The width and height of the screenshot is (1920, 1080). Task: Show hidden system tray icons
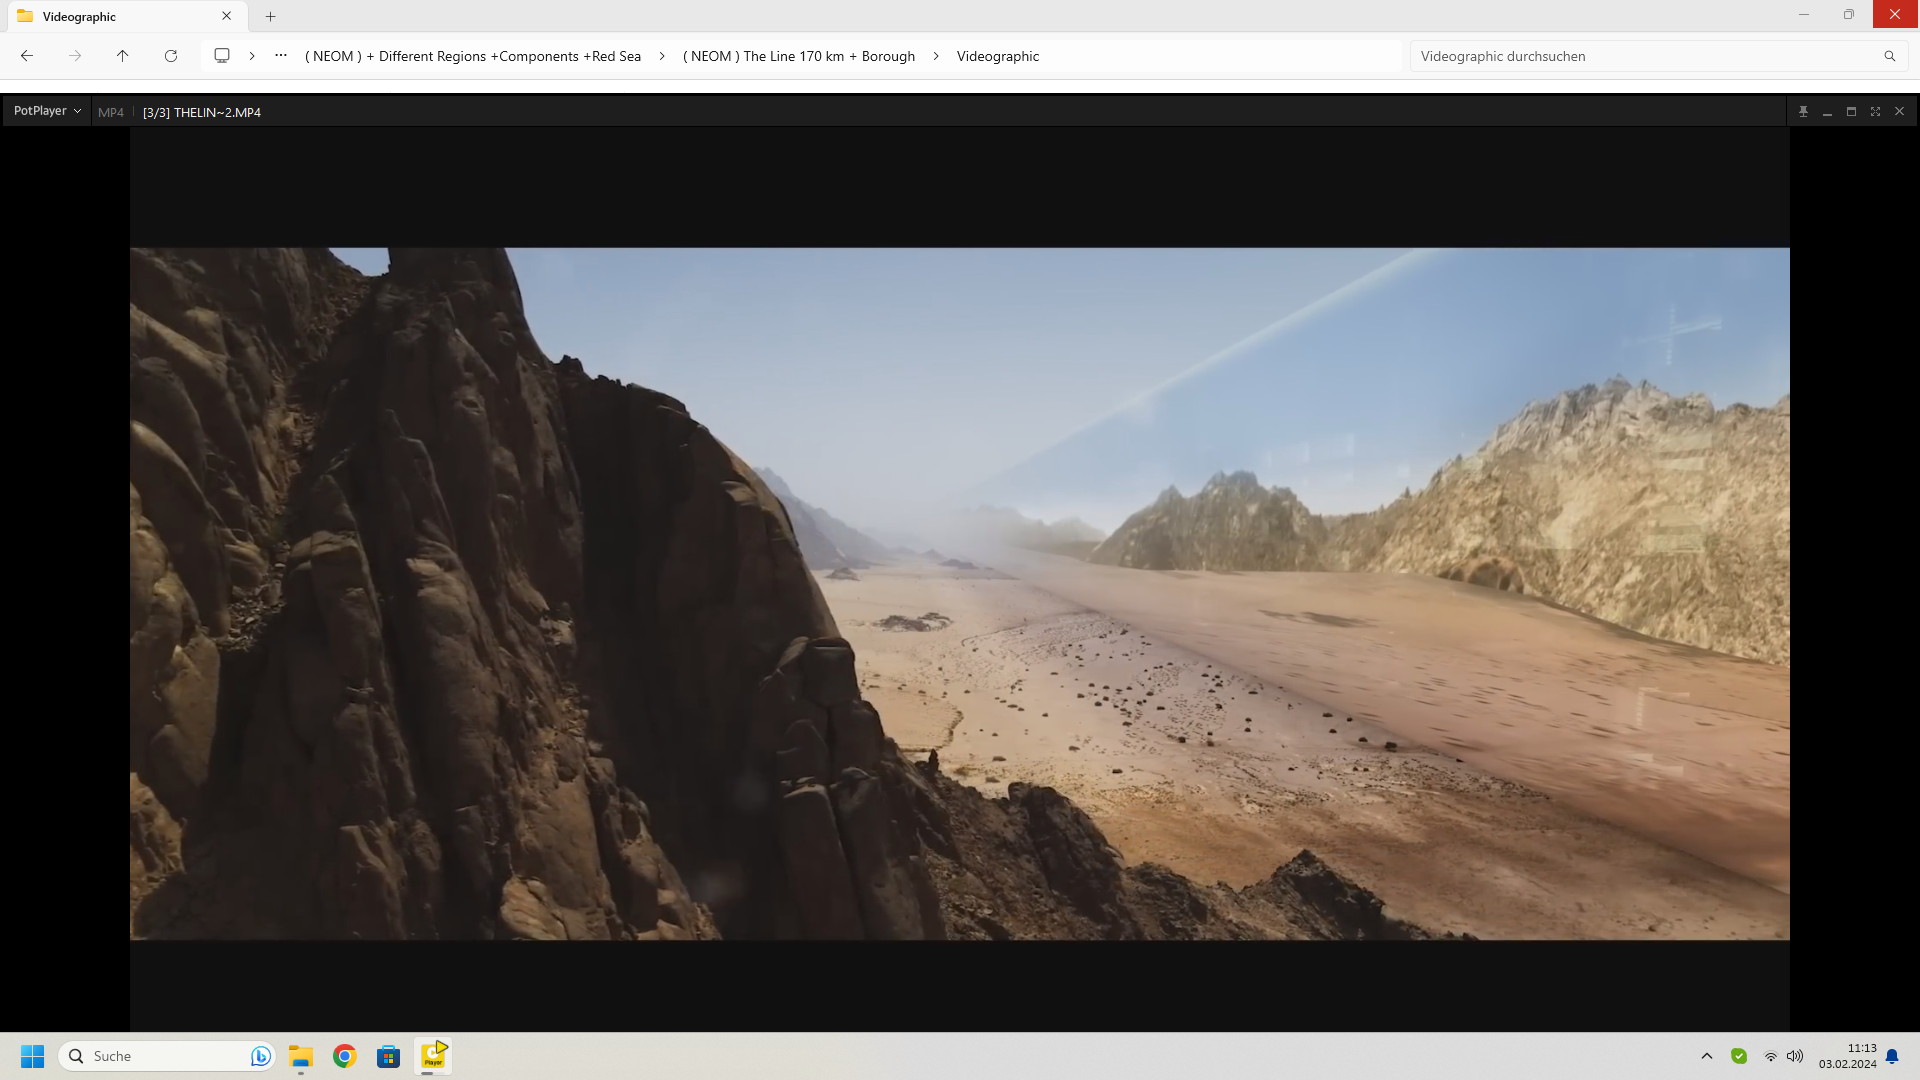click(x=1707, y=1056)
